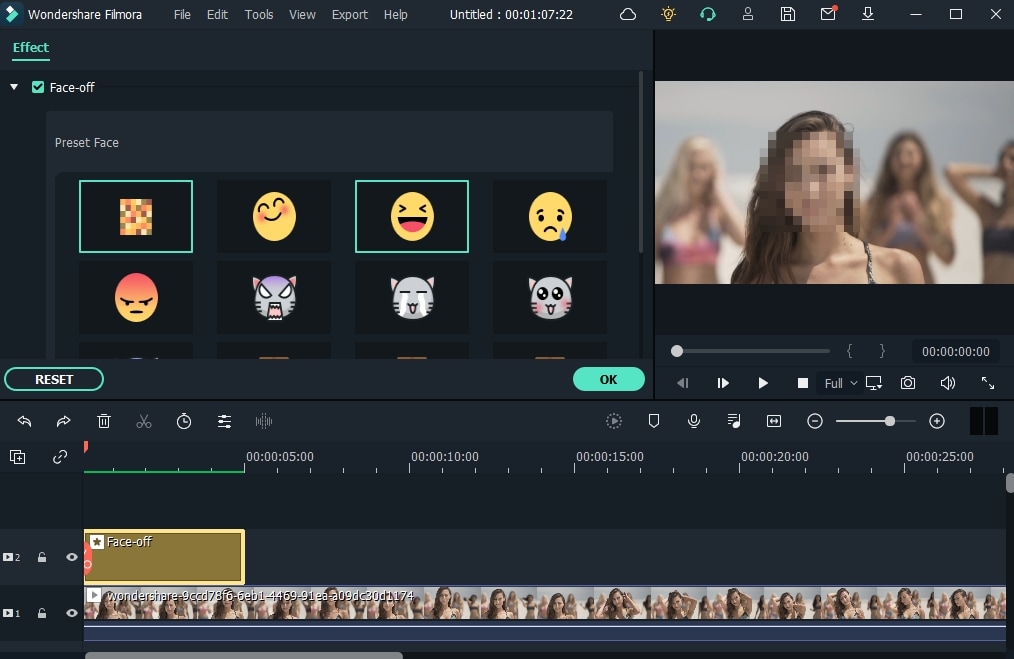Open the mail messages icon
The image size is (1014, 659).
pyautogui.click(x=828, y=14)
